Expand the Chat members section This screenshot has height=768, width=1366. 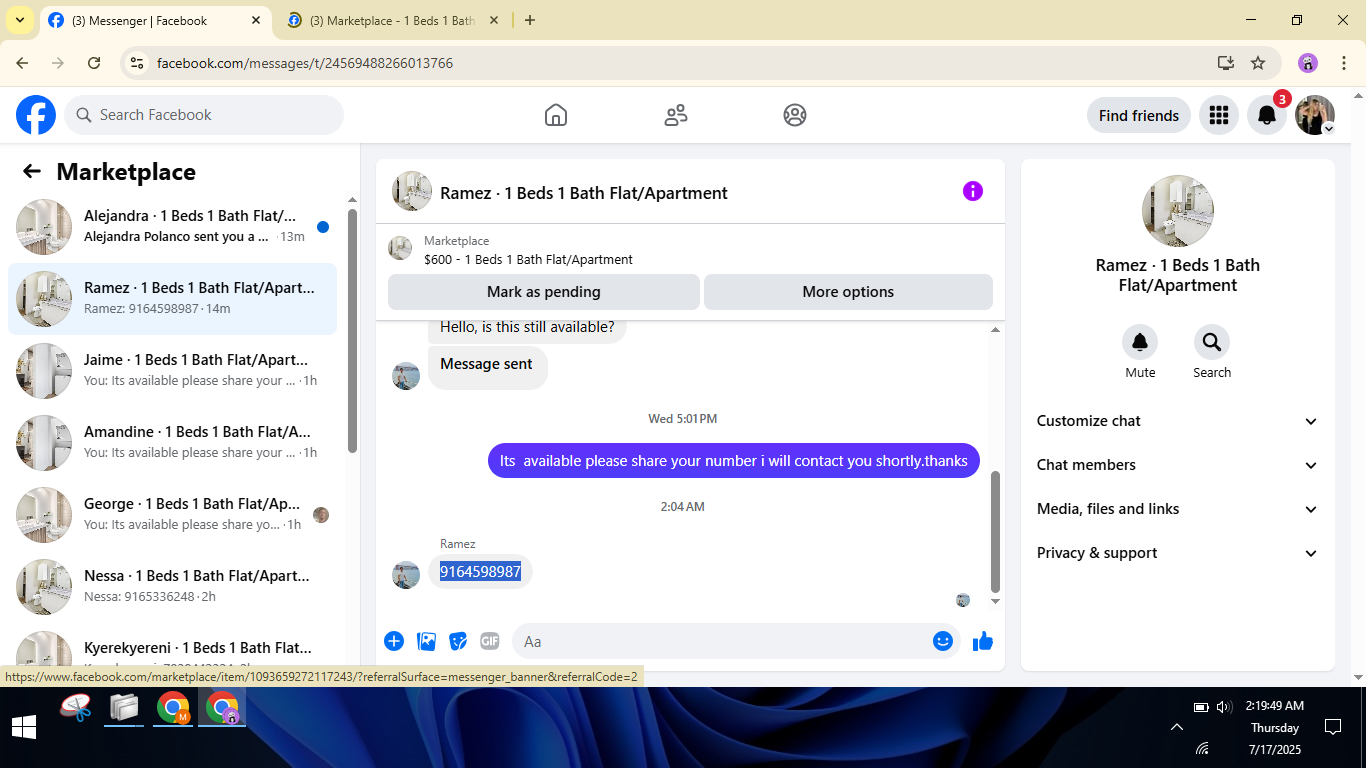pyautogui.click(x=1177, y=465)
